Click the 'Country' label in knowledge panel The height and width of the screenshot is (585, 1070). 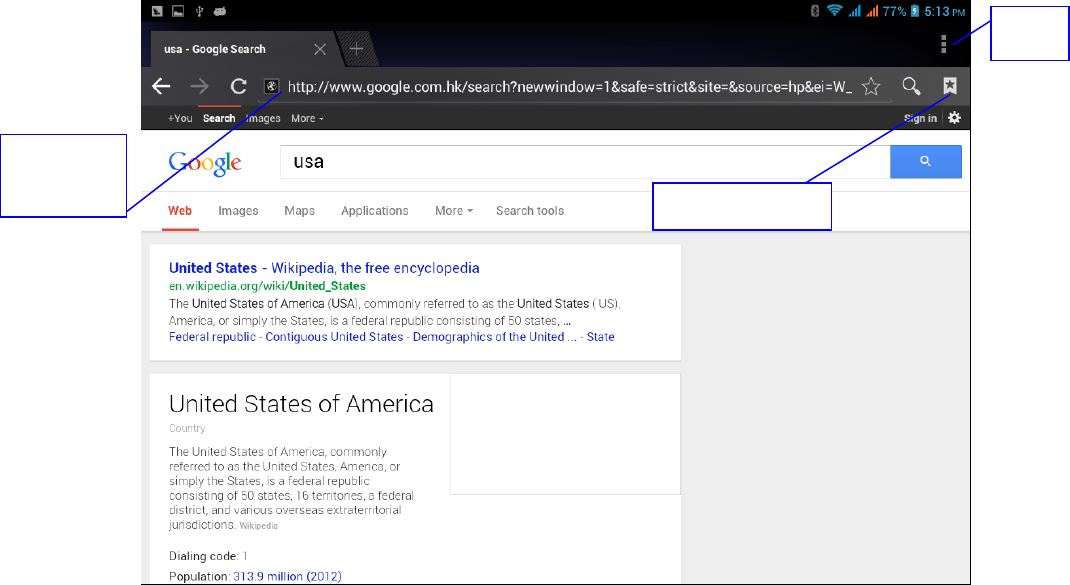tap(187, 428)
